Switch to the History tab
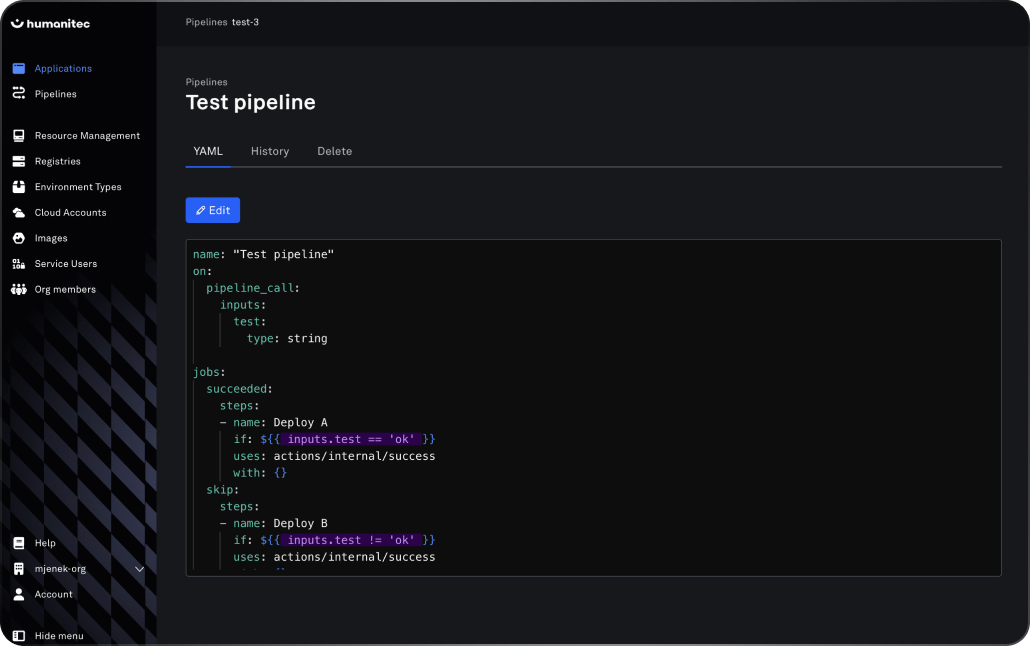 [x=270, y=151]
